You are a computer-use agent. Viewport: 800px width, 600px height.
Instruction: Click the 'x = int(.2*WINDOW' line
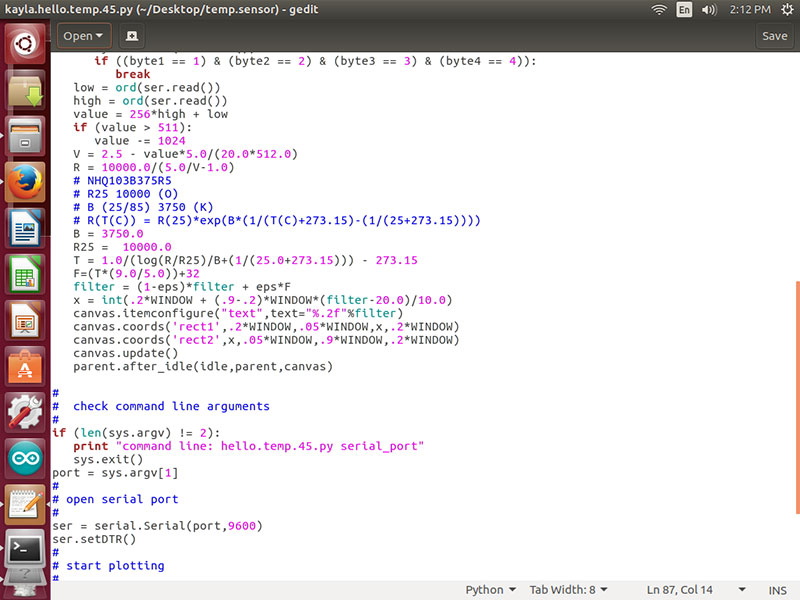point(262,300)
